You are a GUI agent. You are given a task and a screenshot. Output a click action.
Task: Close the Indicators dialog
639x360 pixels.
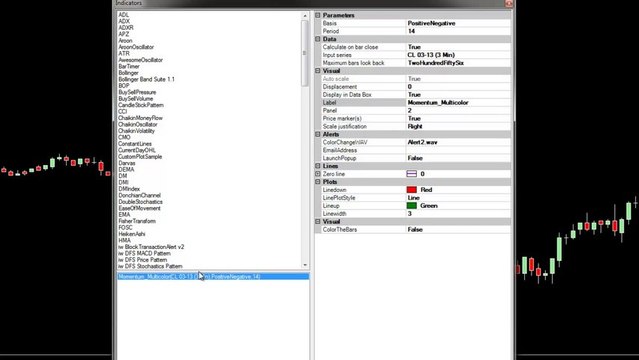coord(509,3)
